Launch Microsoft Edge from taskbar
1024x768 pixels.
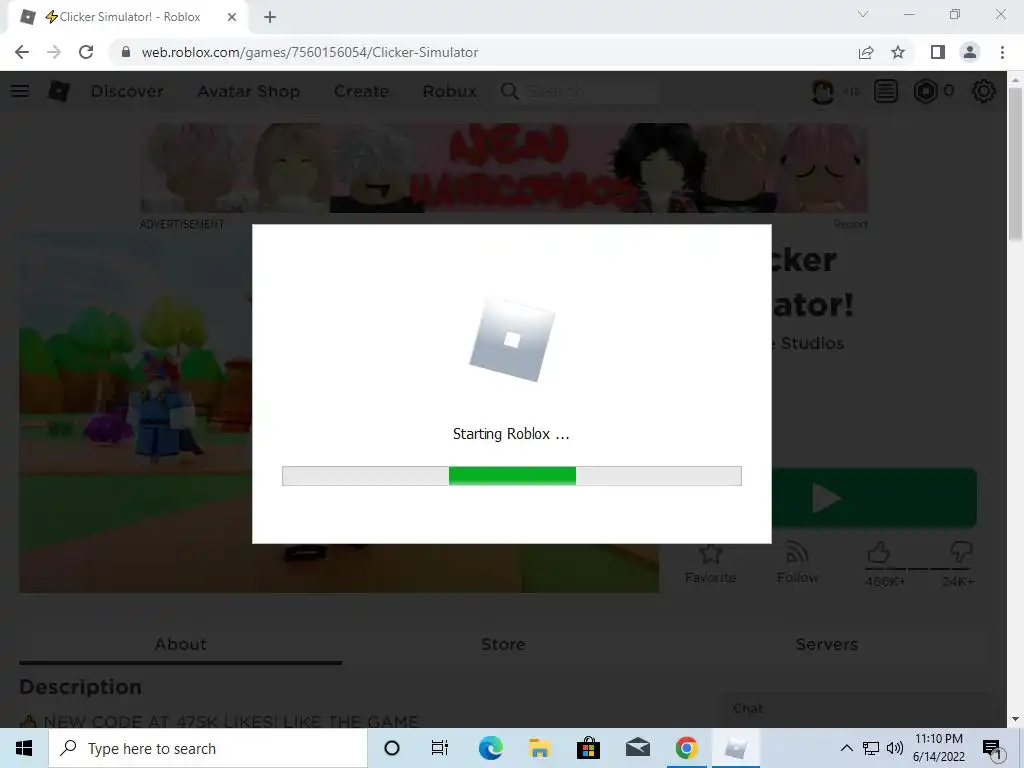coord(490,748)
